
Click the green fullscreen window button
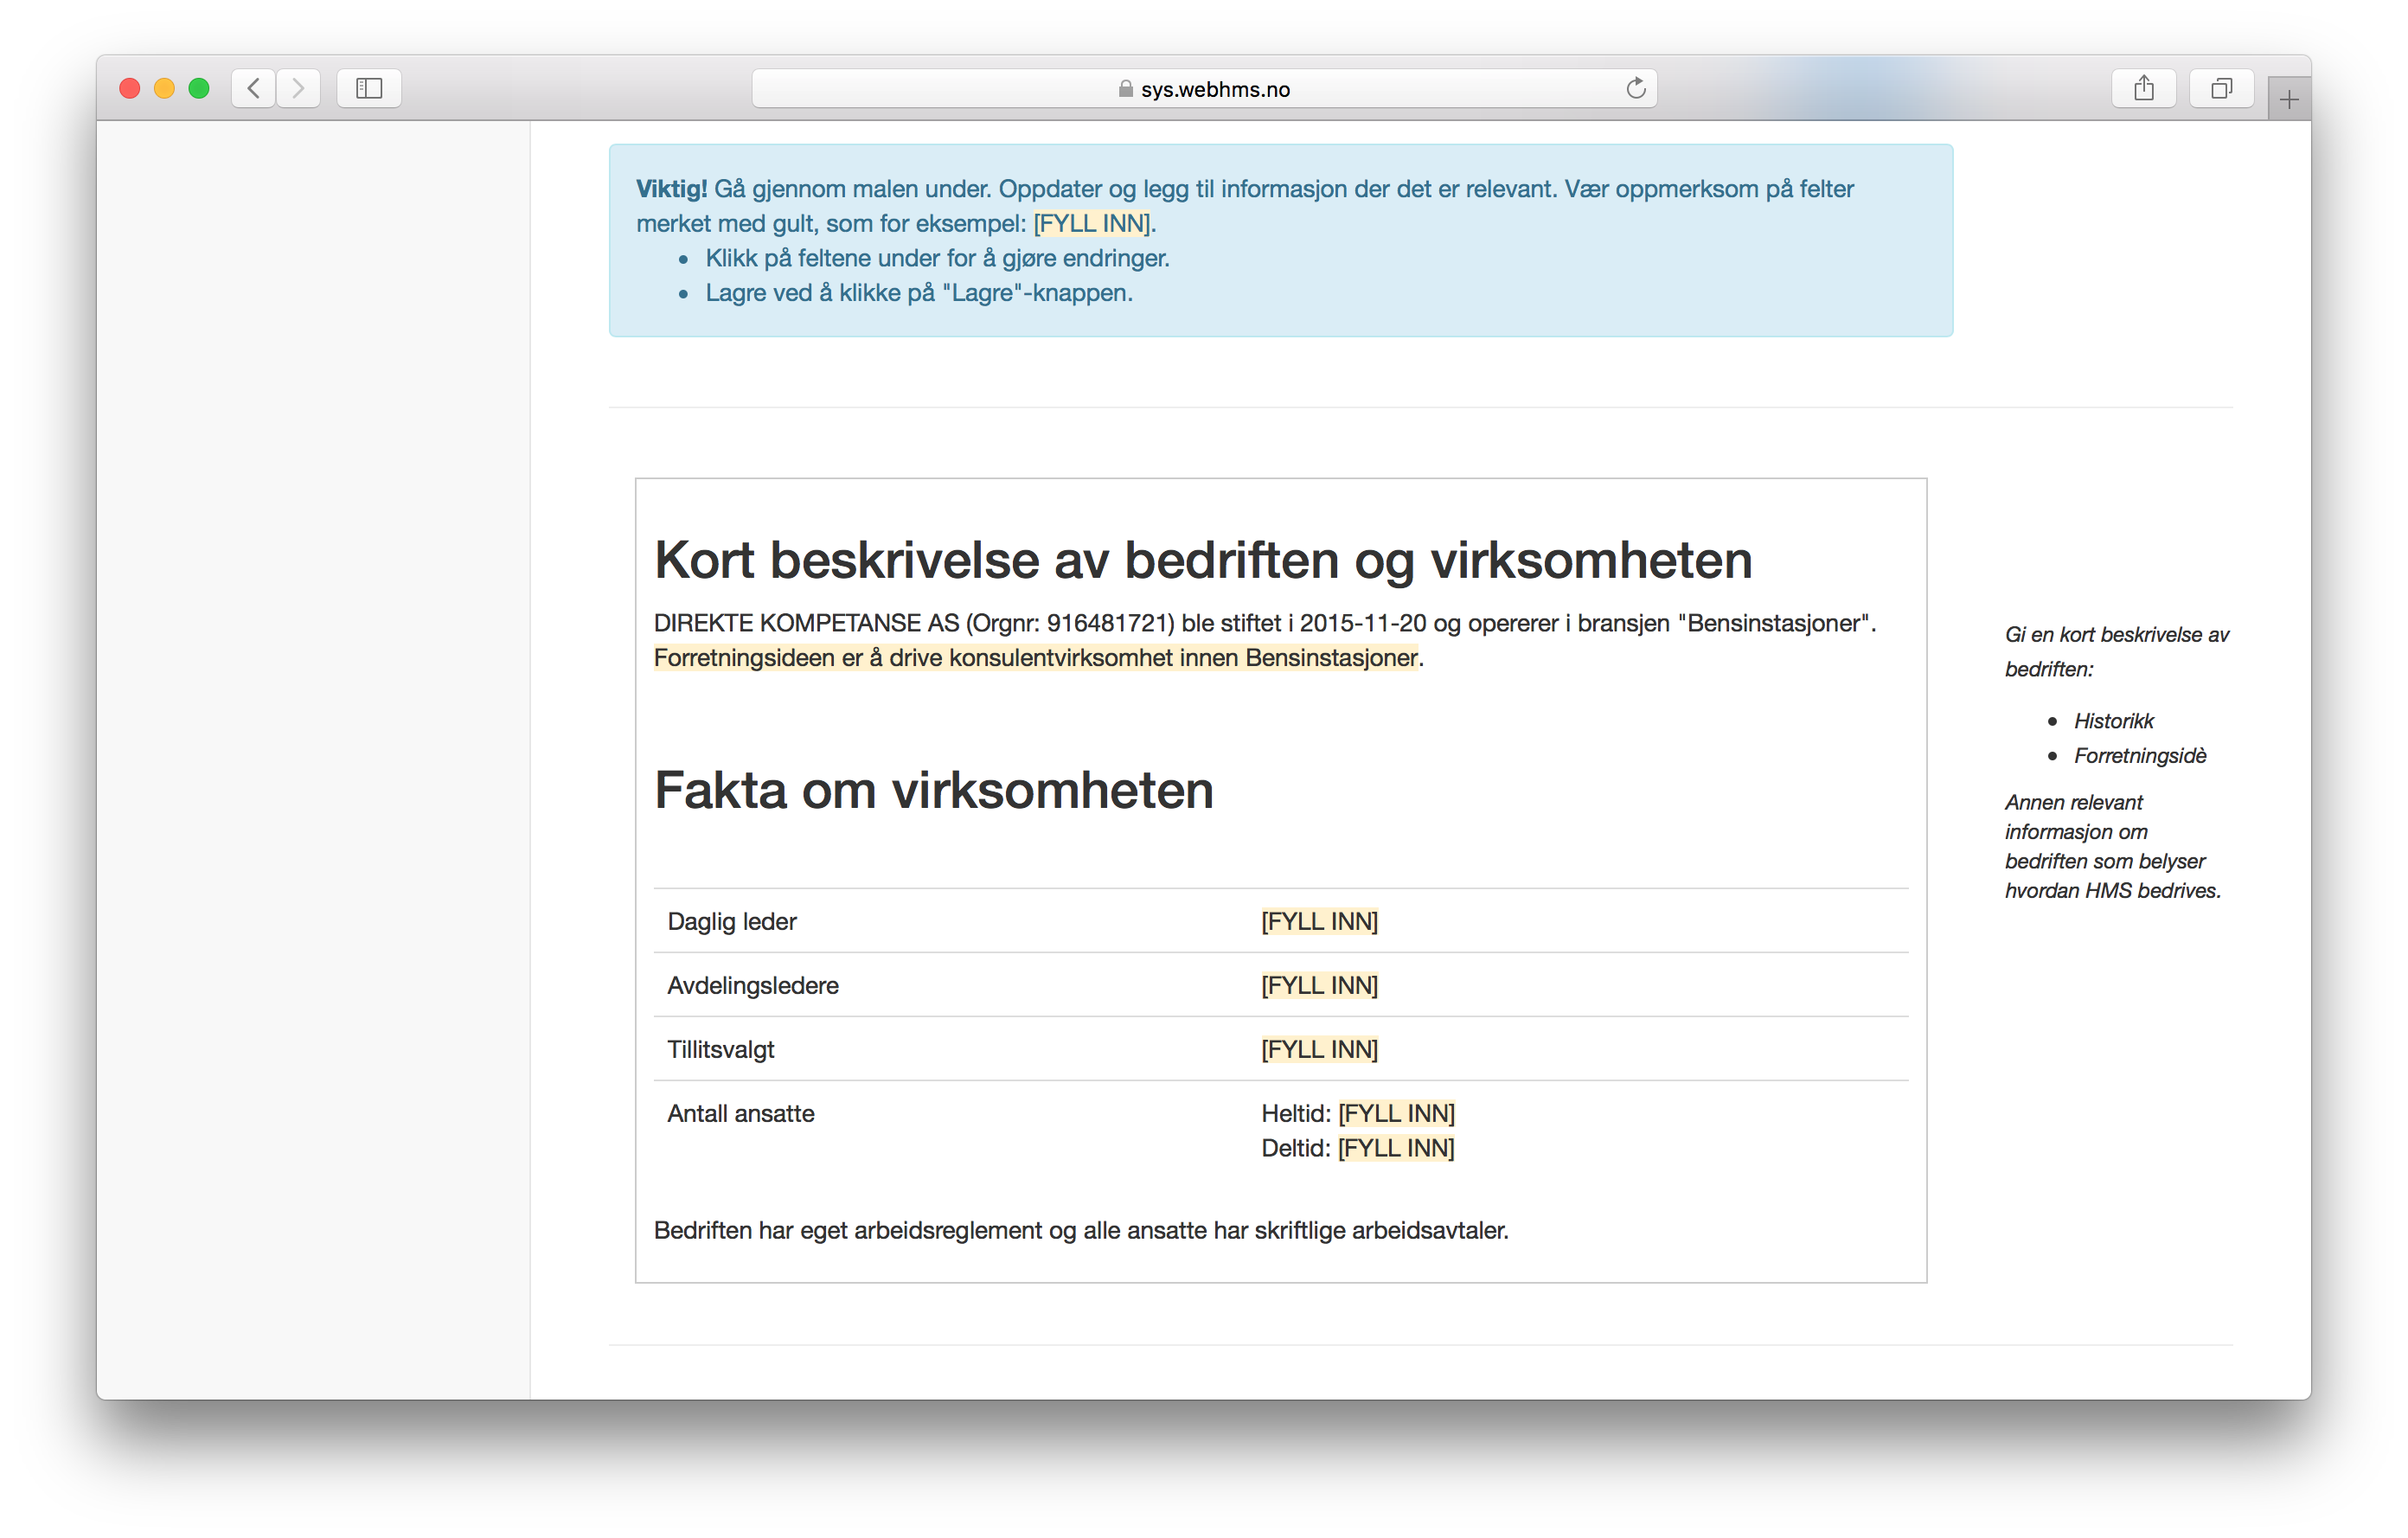199,88
